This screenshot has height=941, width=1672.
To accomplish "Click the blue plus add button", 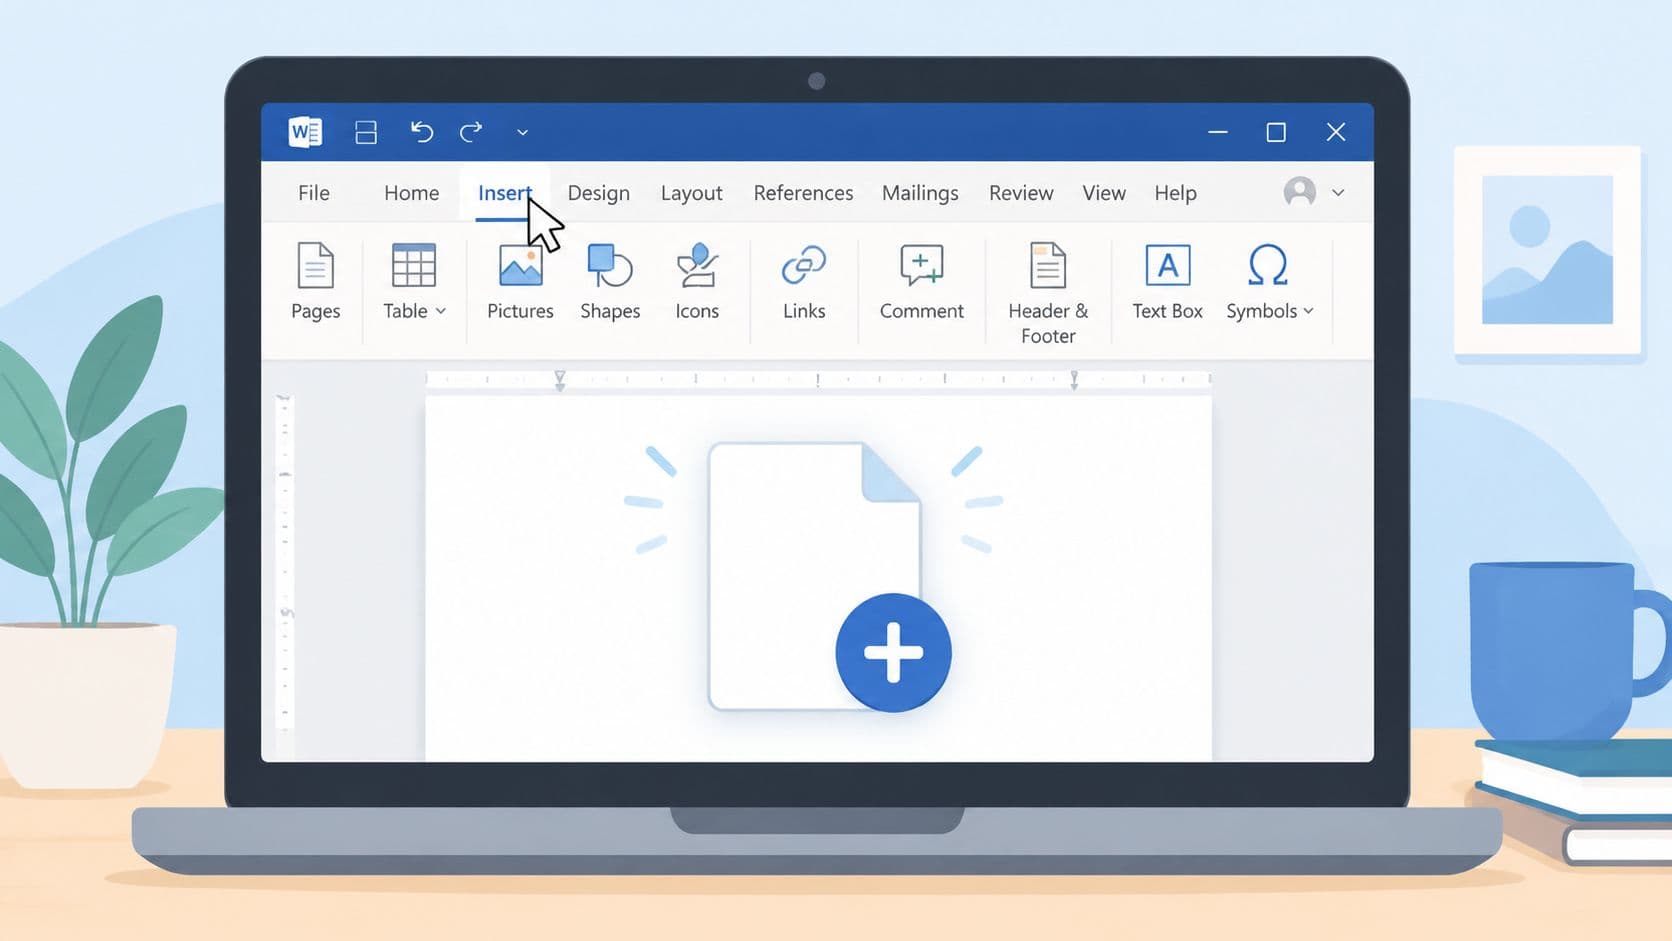I will point(893,653).
